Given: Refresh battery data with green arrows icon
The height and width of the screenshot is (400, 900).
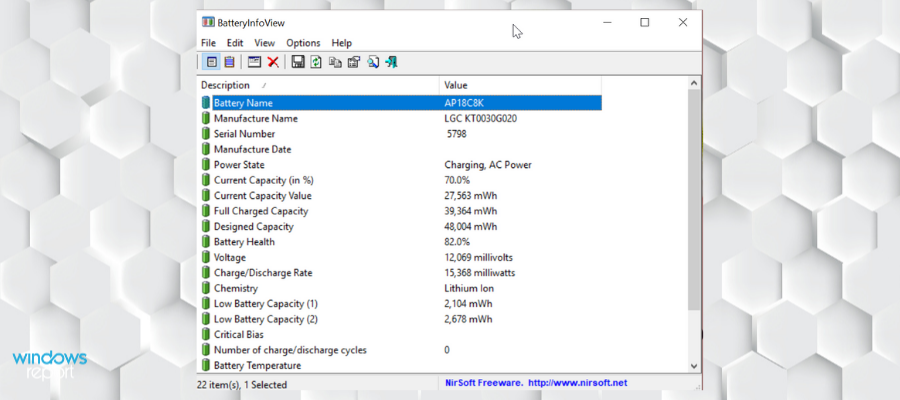Looking at the screenshot, I should tap(316, 62).
